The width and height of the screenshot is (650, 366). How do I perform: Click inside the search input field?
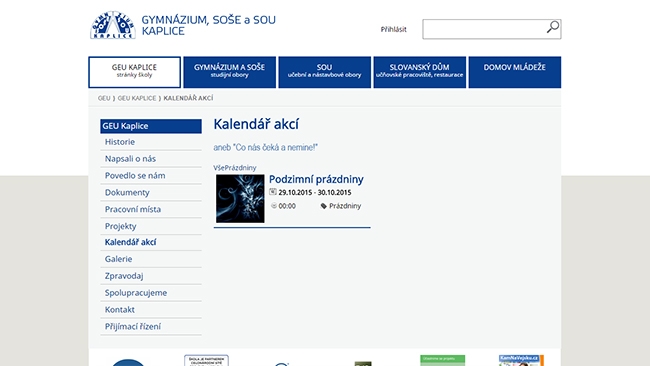point(484,29)
